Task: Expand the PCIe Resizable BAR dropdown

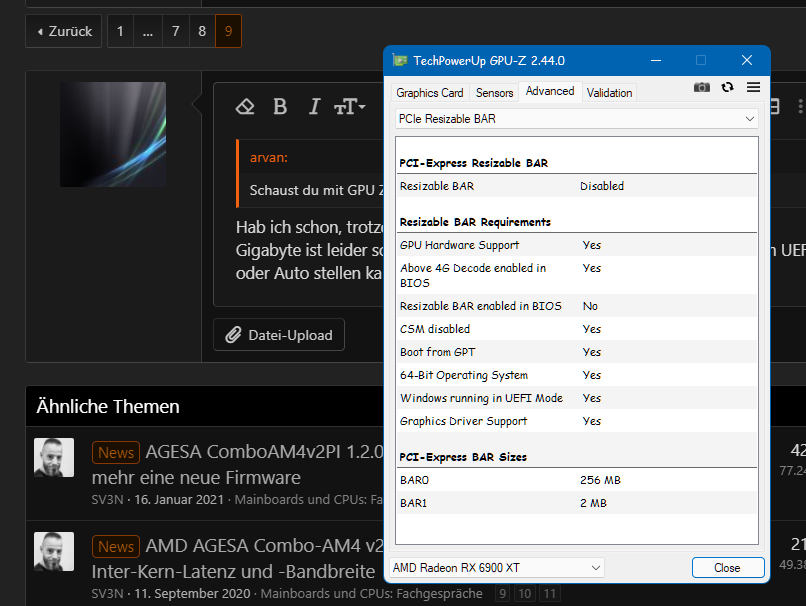Action: 577,119
